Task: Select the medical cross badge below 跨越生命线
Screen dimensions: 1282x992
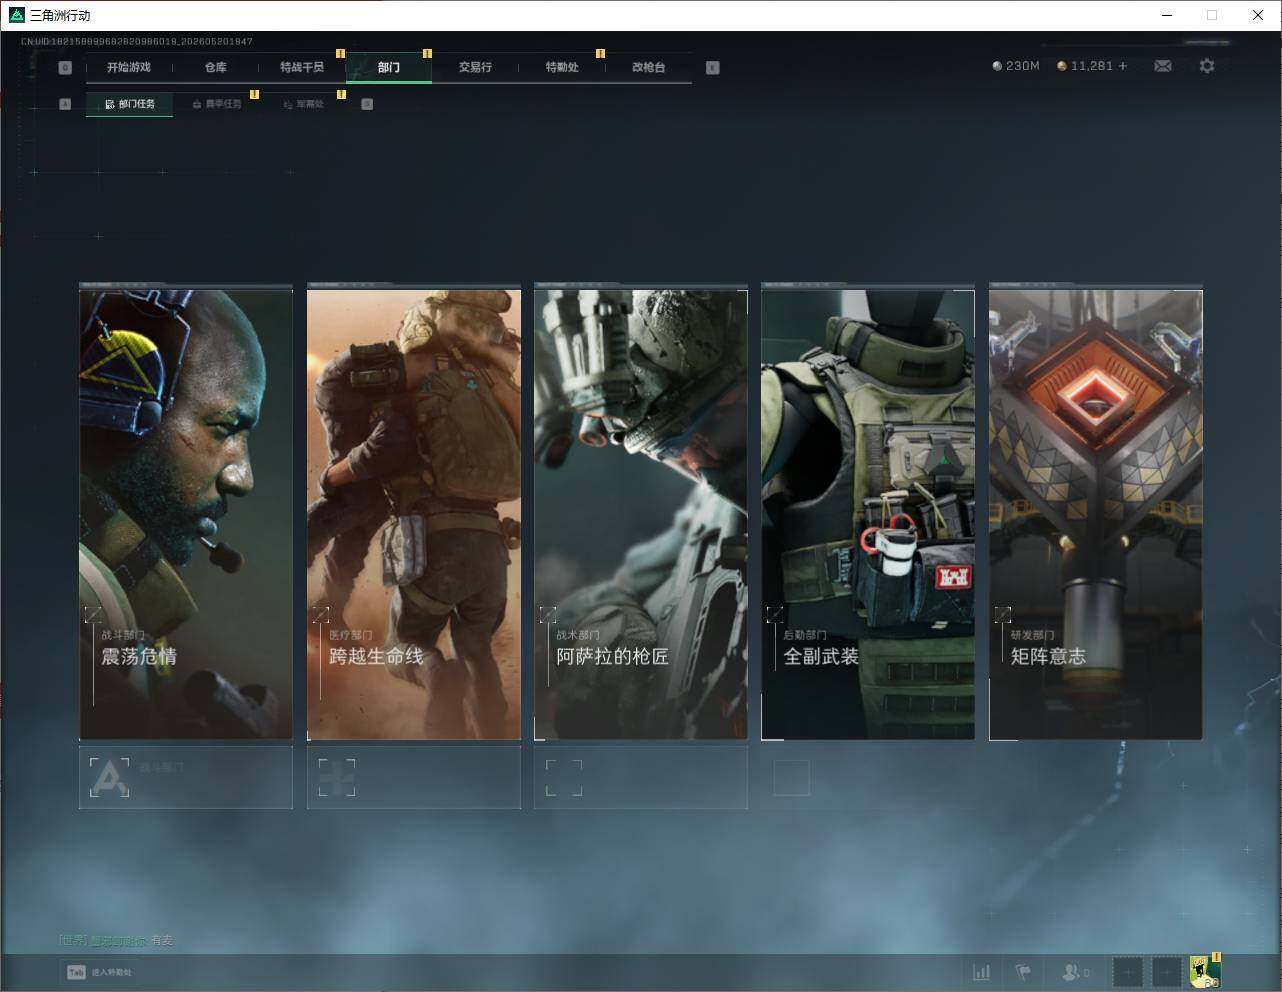Action: coord(337,777)
